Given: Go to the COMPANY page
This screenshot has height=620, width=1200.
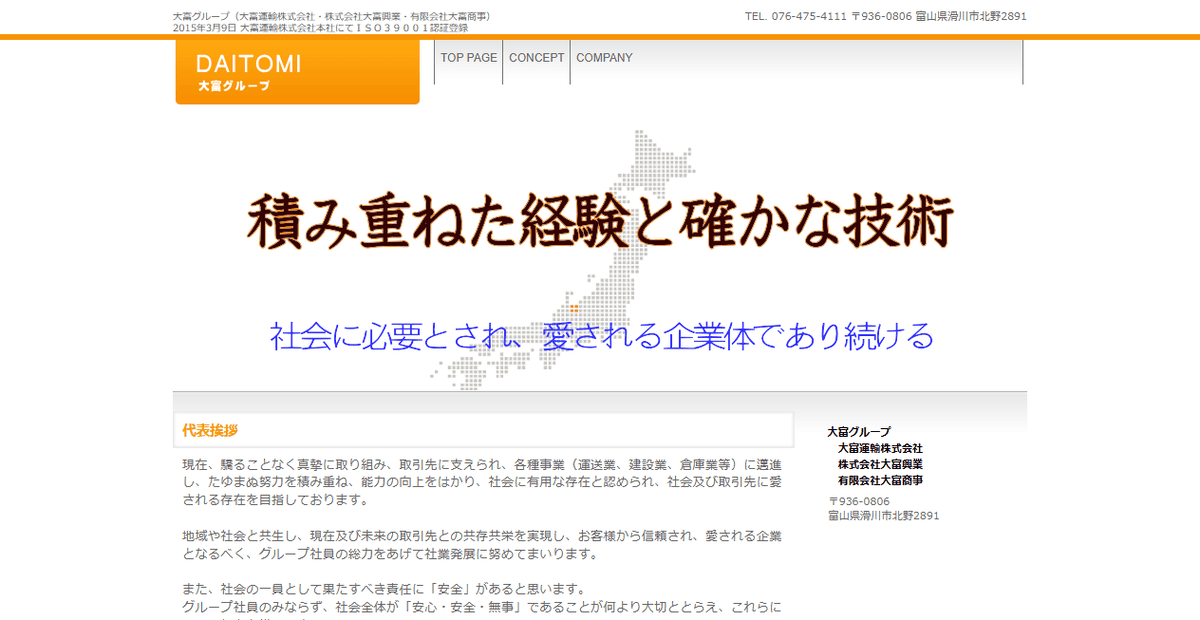Looking at the screenshot, I should [604, 58].
